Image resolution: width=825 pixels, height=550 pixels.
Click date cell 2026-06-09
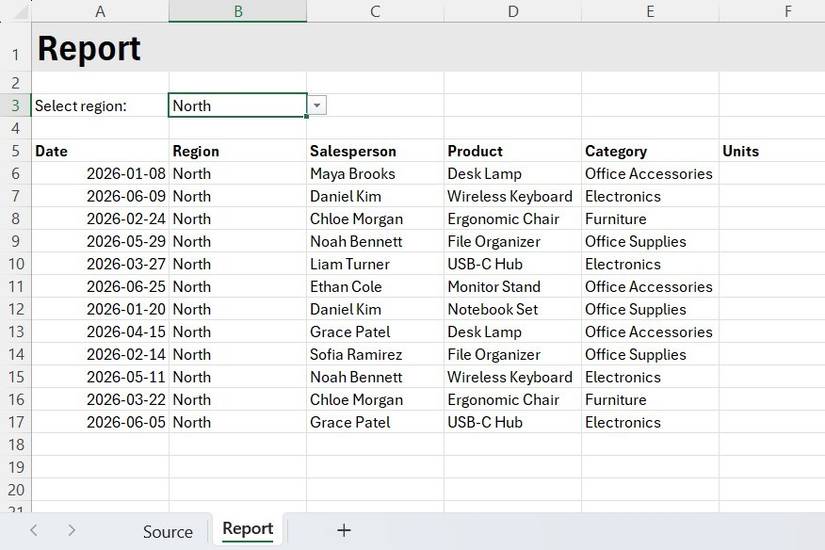[100, 196]
